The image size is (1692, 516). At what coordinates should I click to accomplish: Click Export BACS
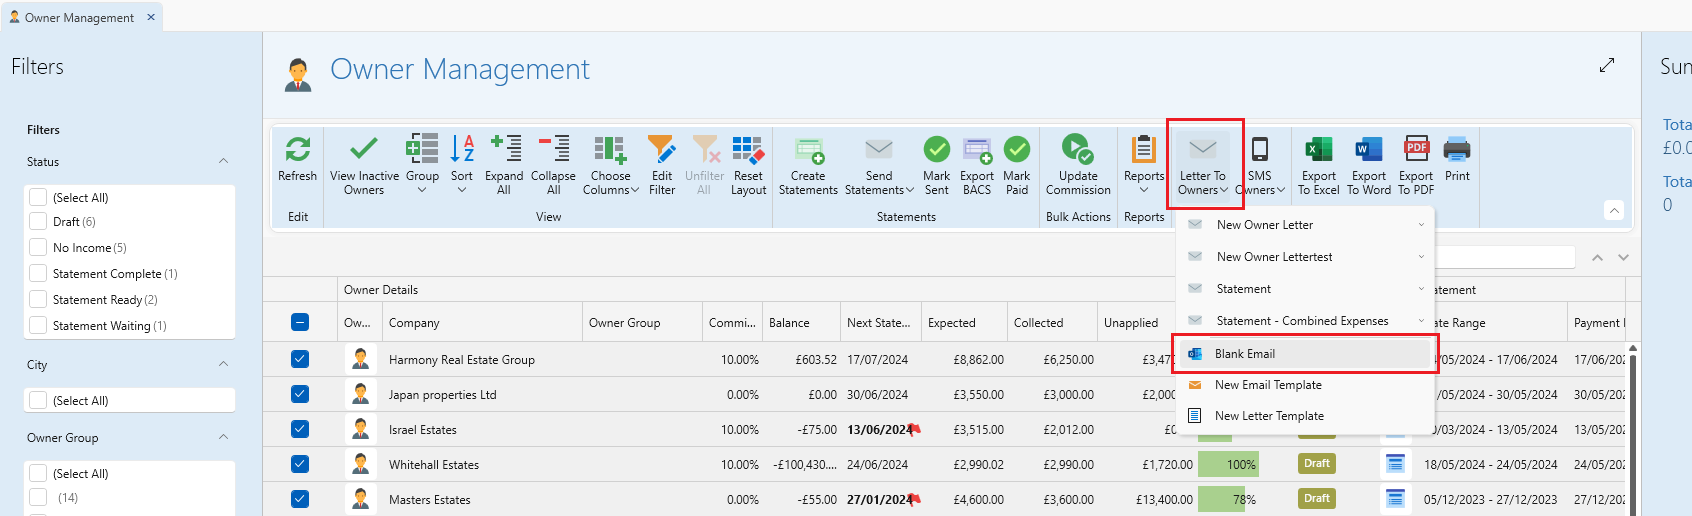tap(977, 166)
